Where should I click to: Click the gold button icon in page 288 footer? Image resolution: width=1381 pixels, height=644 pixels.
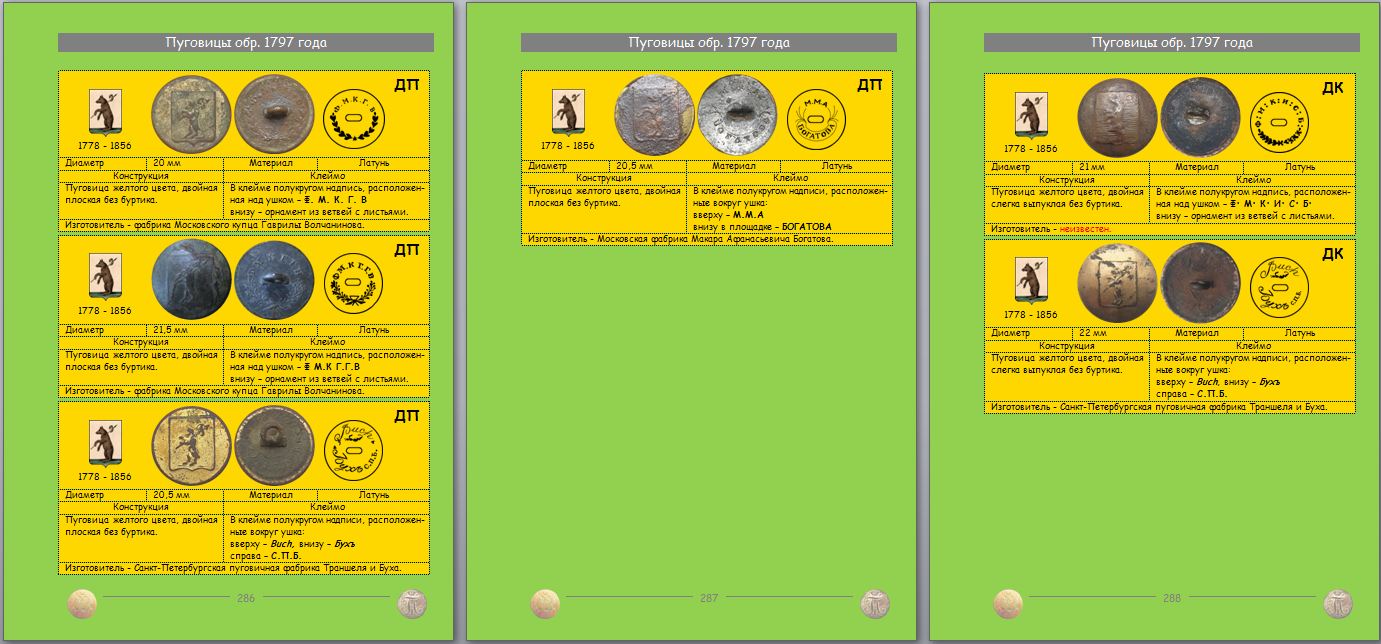tap(1008, 604)
